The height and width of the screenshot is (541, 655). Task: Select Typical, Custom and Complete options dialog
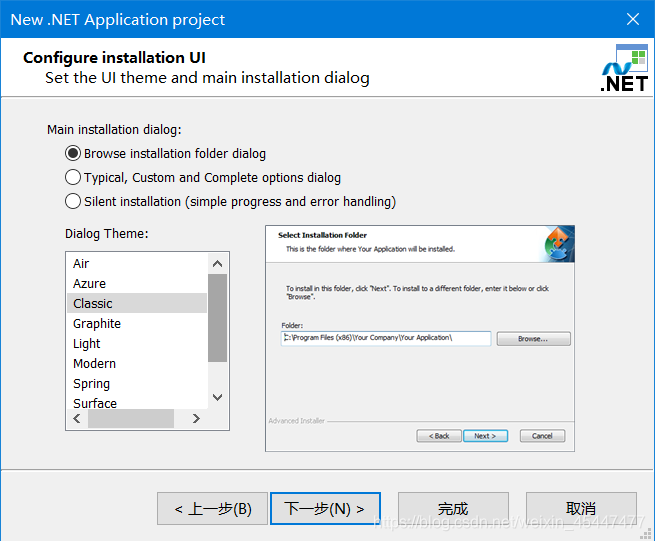[203, 178]
